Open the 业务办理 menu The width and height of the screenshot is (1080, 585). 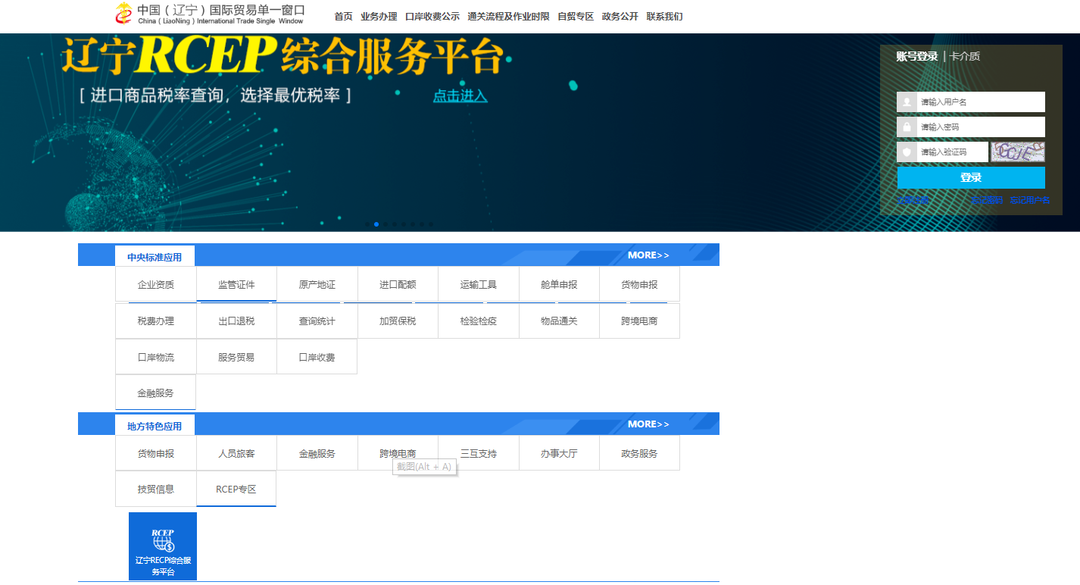[379, 17]
